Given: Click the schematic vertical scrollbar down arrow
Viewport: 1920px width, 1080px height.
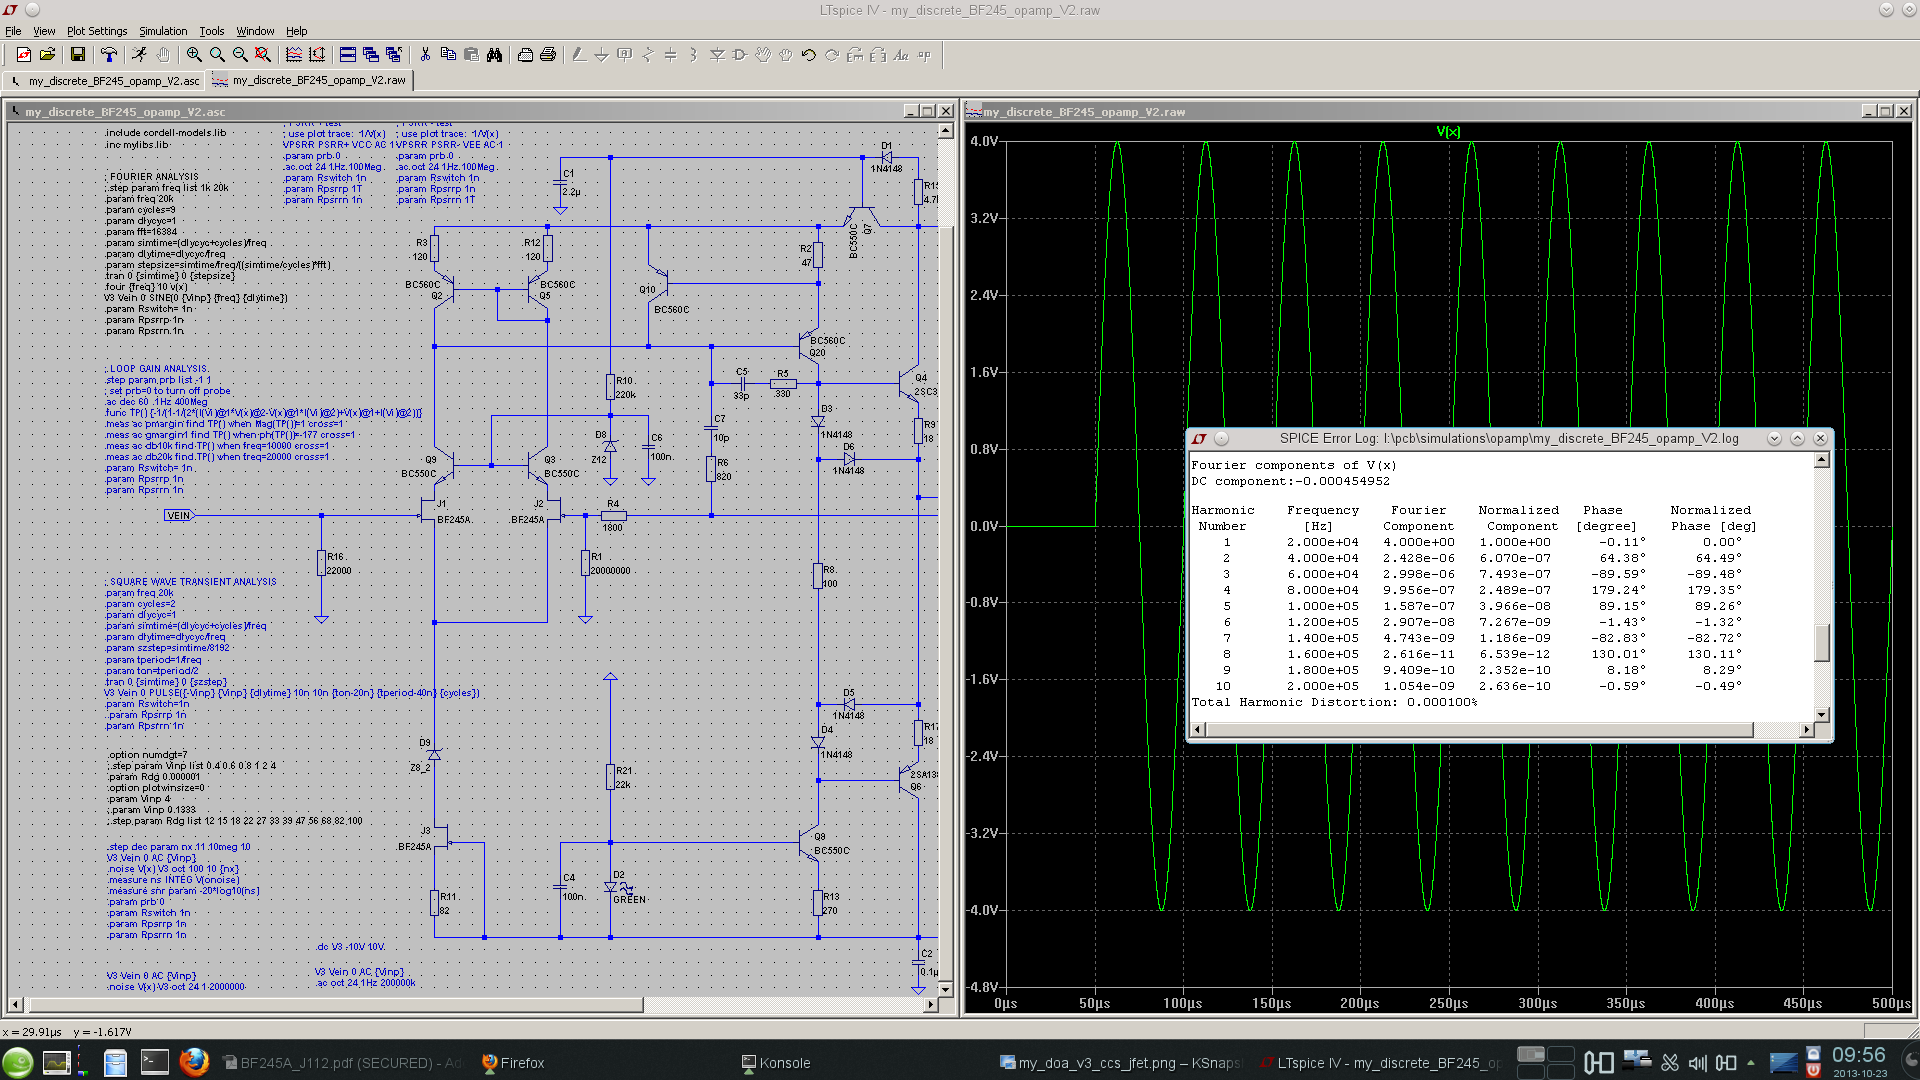Looking at the screenshot, I should (945, 989).
